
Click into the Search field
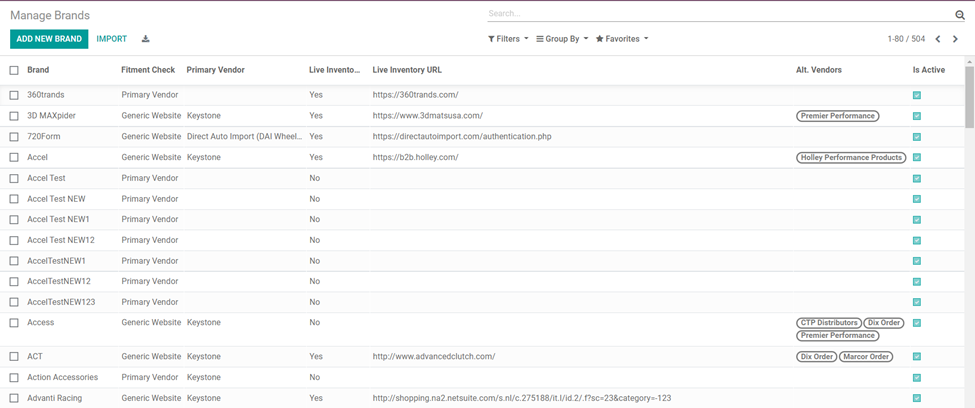tap(720, 14)
